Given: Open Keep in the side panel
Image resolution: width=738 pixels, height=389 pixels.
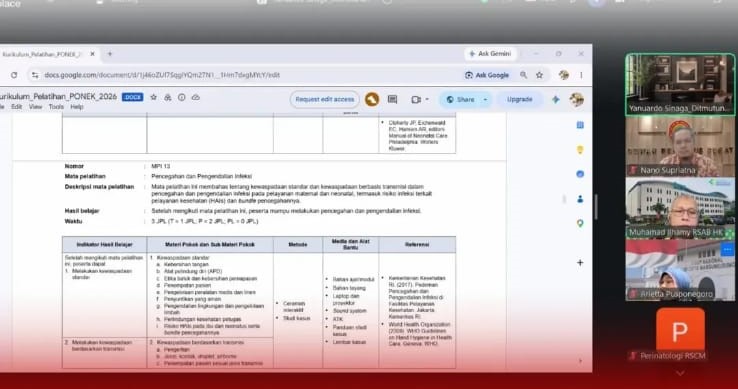Looking at the screenshot, I should point(580,150).
